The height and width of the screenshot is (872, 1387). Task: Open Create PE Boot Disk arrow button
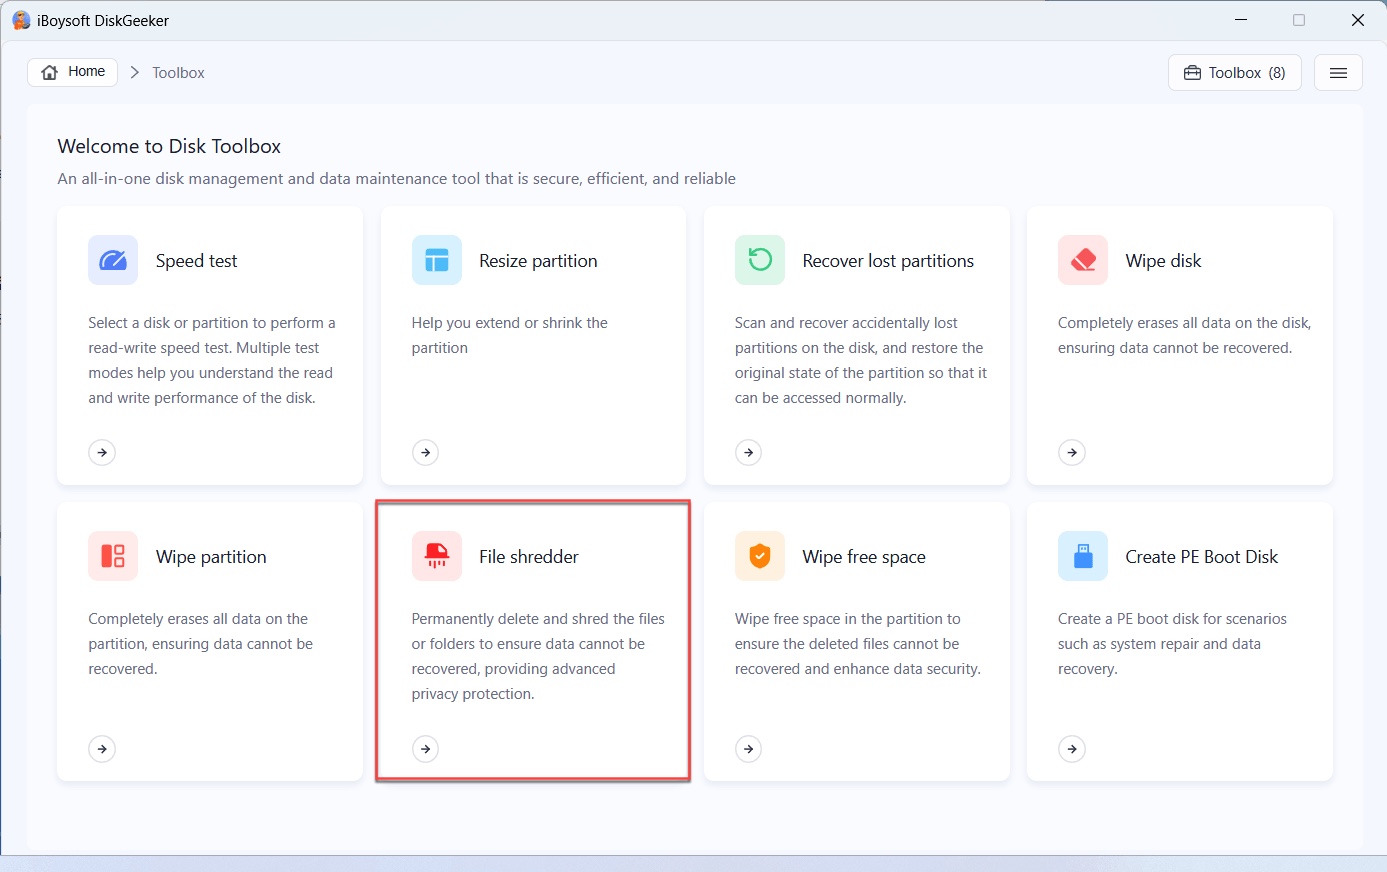point(1072,749)
